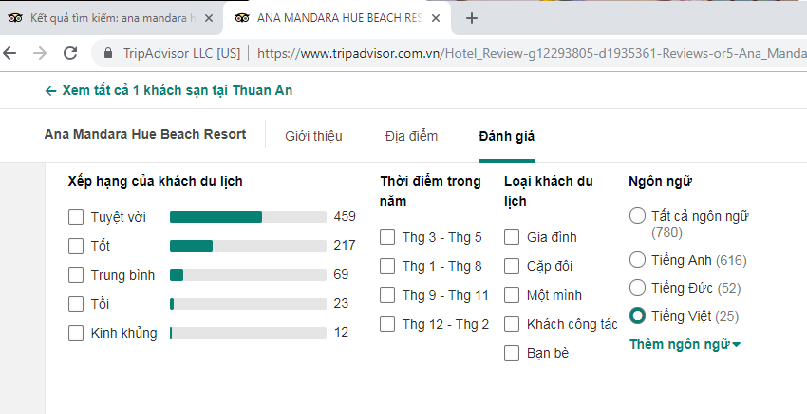The height and width of the screenshot is (414, 807).
Task: Close the Kết quả tìm kiếm tab
Action: [x=208, y=18]
